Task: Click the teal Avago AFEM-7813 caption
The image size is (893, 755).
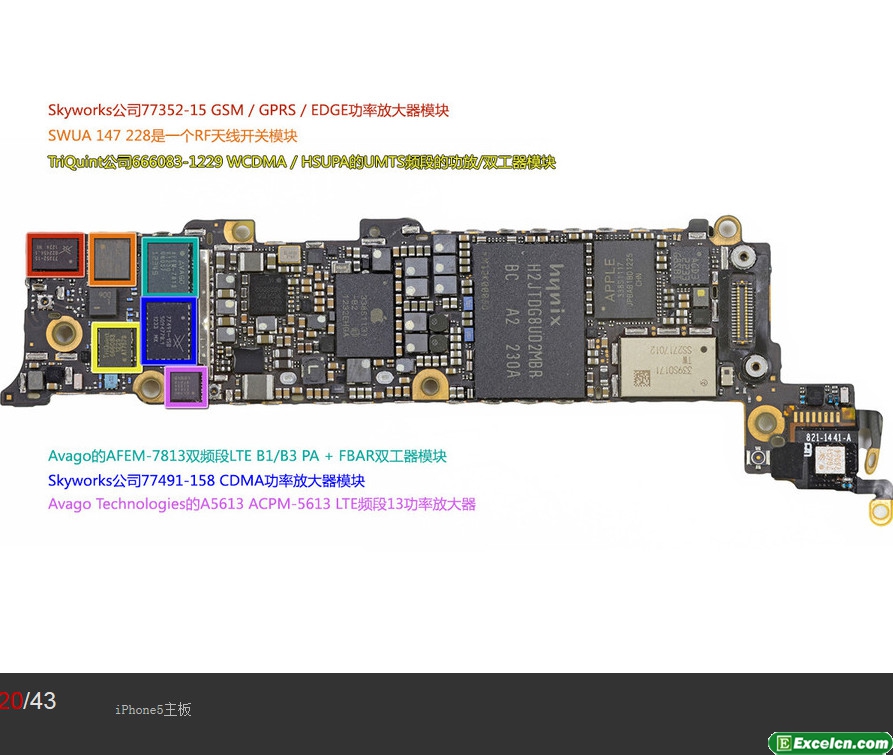Action: pyautogui.click(x=247, y=456)
